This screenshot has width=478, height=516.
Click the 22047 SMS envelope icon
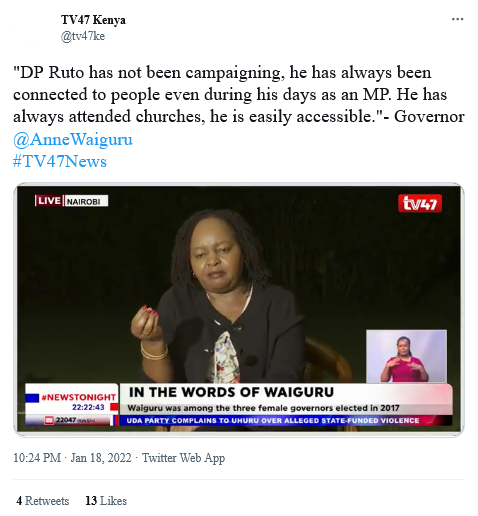point(49,420)
